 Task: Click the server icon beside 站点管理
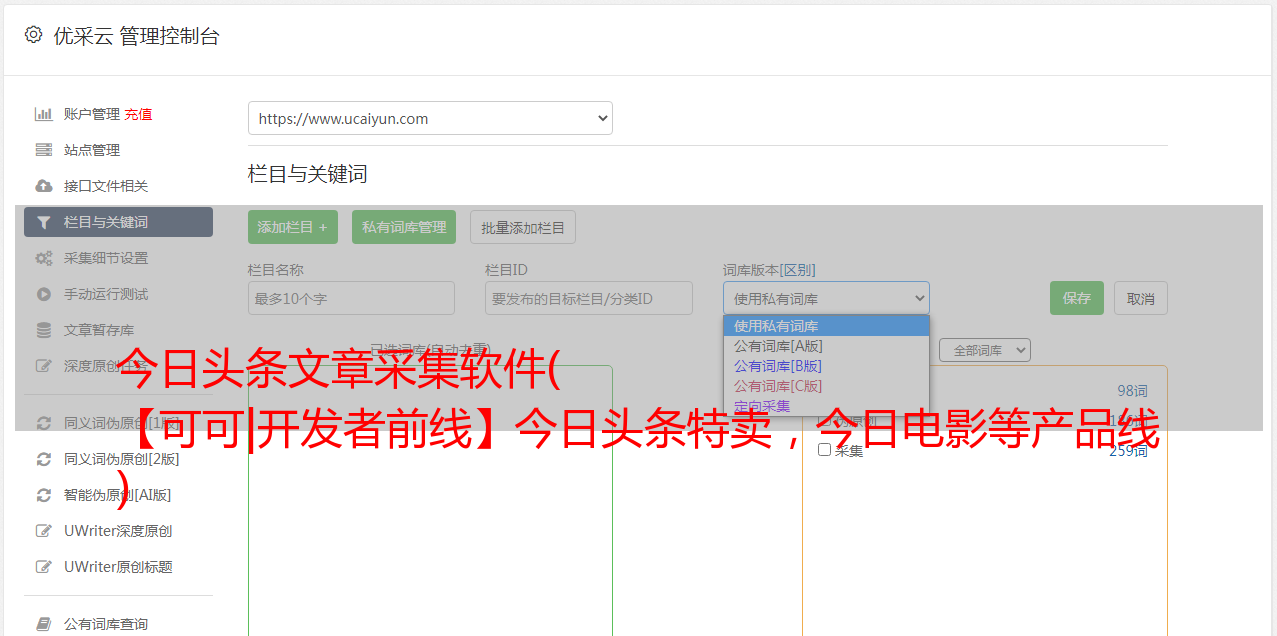44,150
